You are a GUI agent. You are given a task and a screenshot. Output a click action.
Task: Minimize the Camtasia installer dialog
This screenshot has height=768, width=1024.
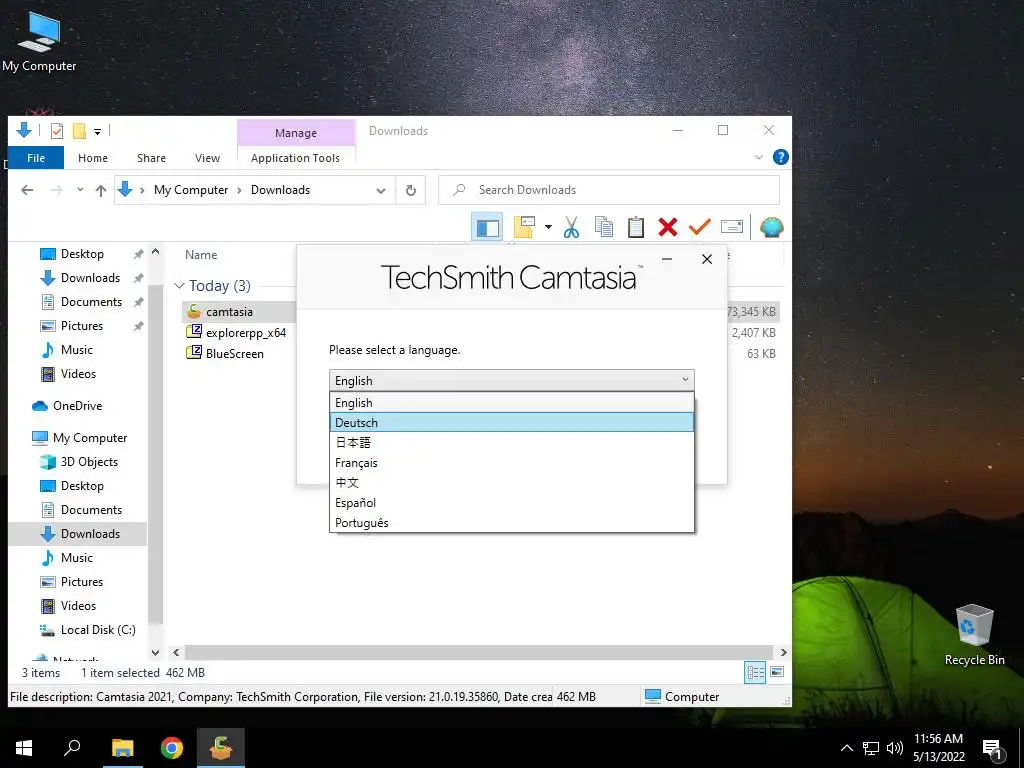coord(667,259)
